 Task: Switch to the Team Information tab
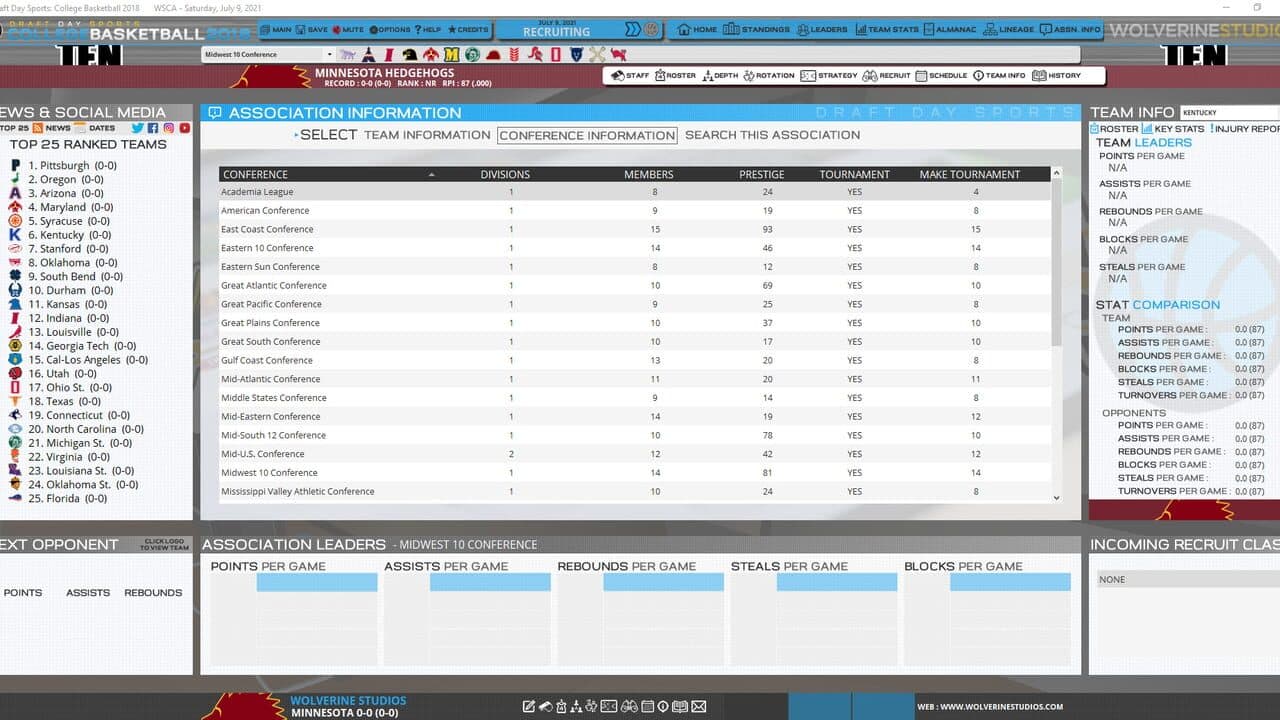[427, 135]
